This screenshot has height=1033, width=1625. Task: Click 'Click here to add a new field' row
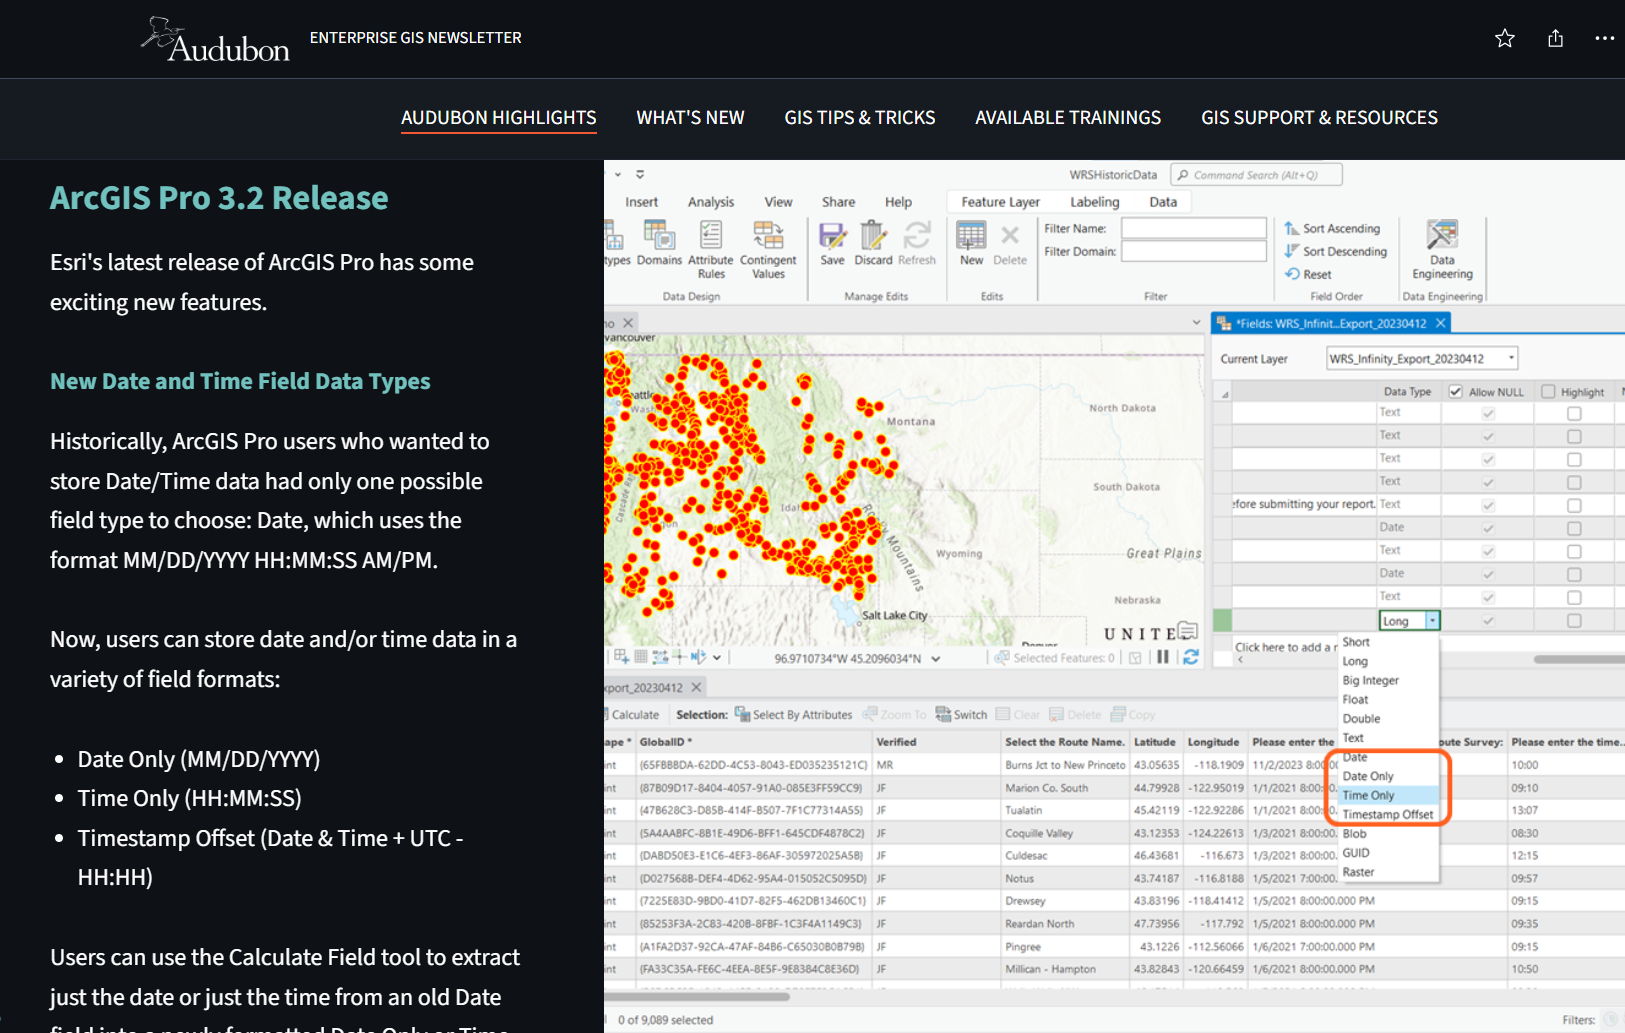pyautogui.click(x=1285, y=647)
